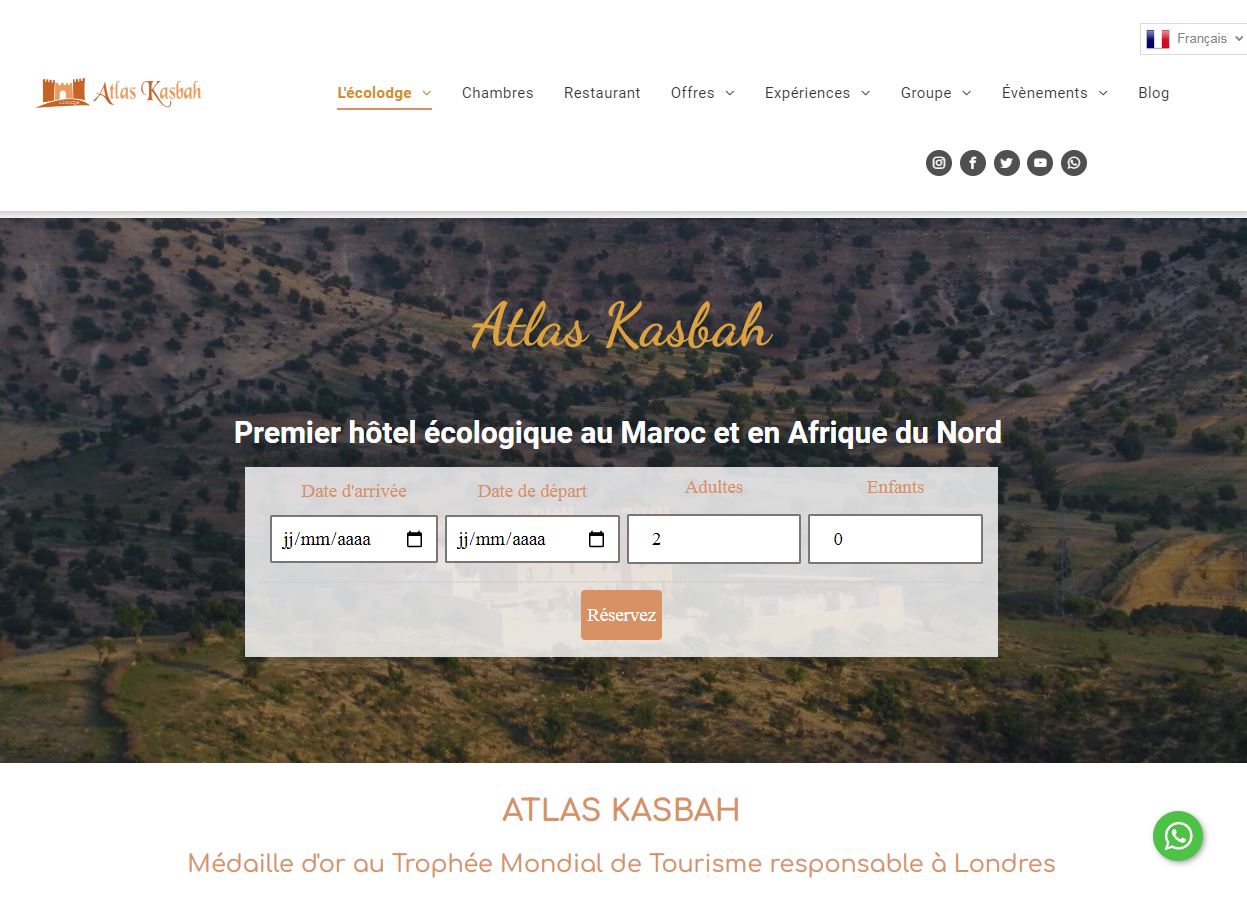The width and height of the screenshot is (1247, 907).
Task: Go to the Restaurant page
Action: (602, 93)
